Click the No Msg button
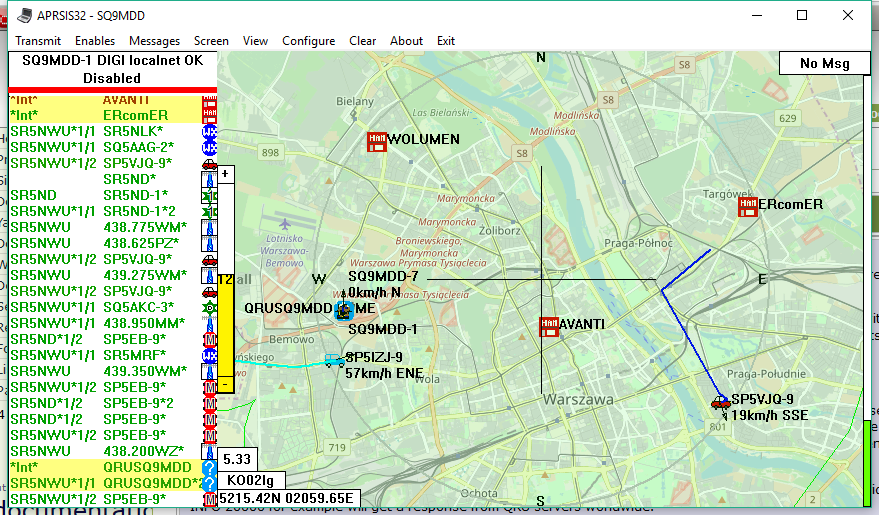This screenshot has height=515, width=879. 824,64
